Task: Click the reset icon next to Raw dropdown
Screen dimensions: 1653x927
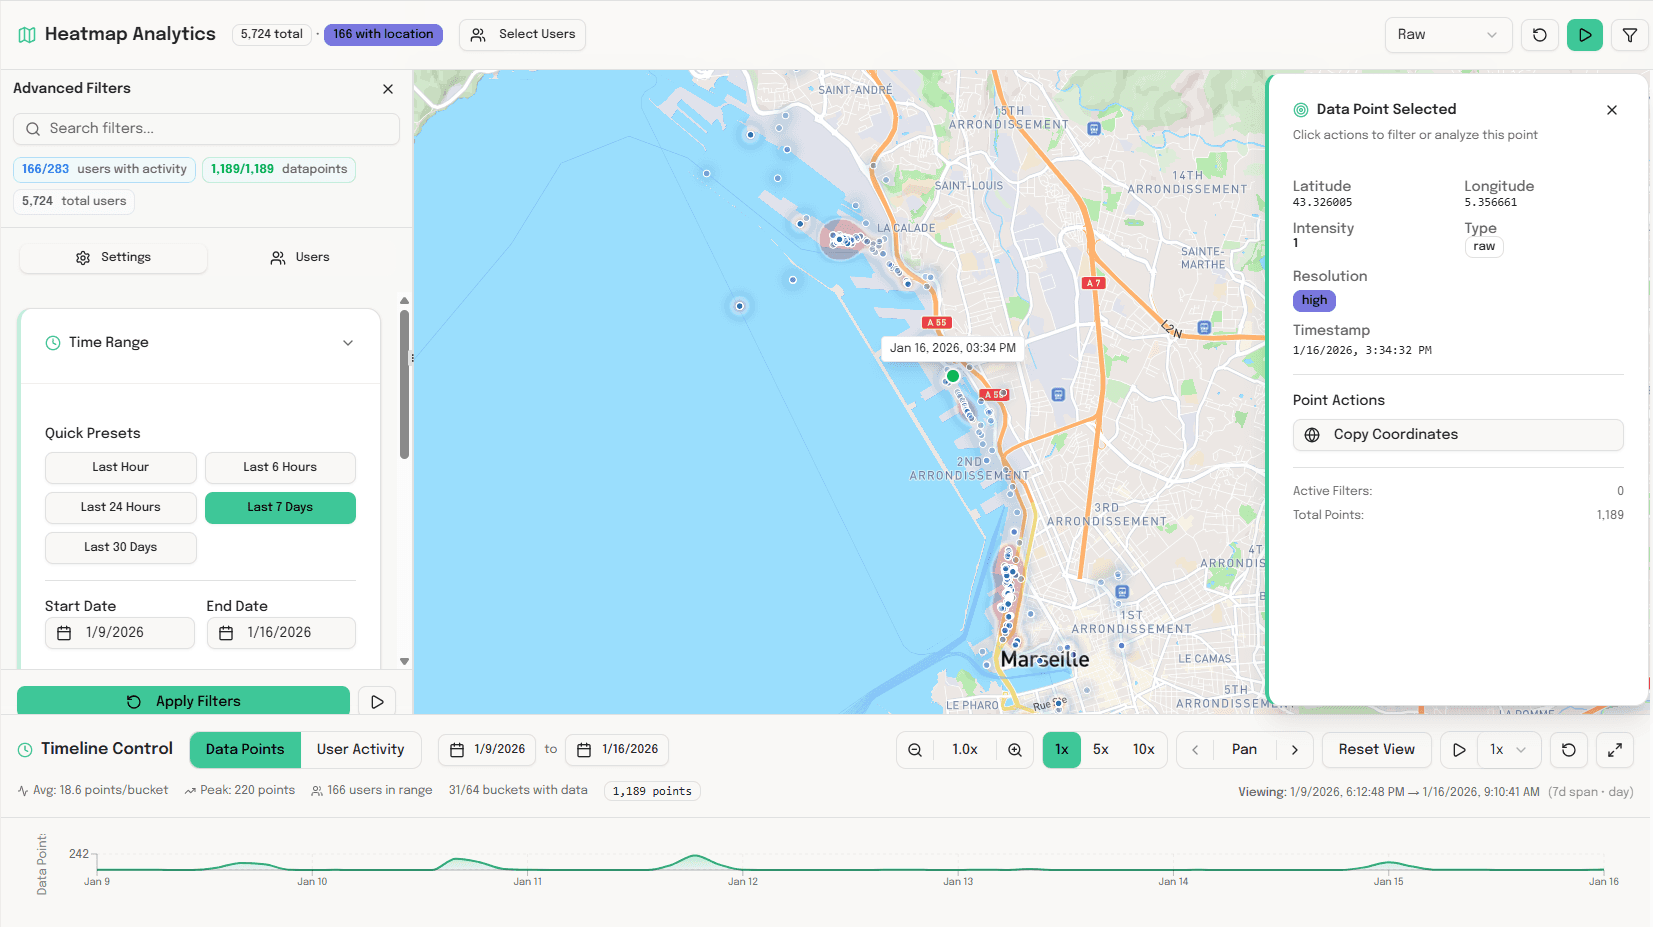Action: pos(1540,35)
